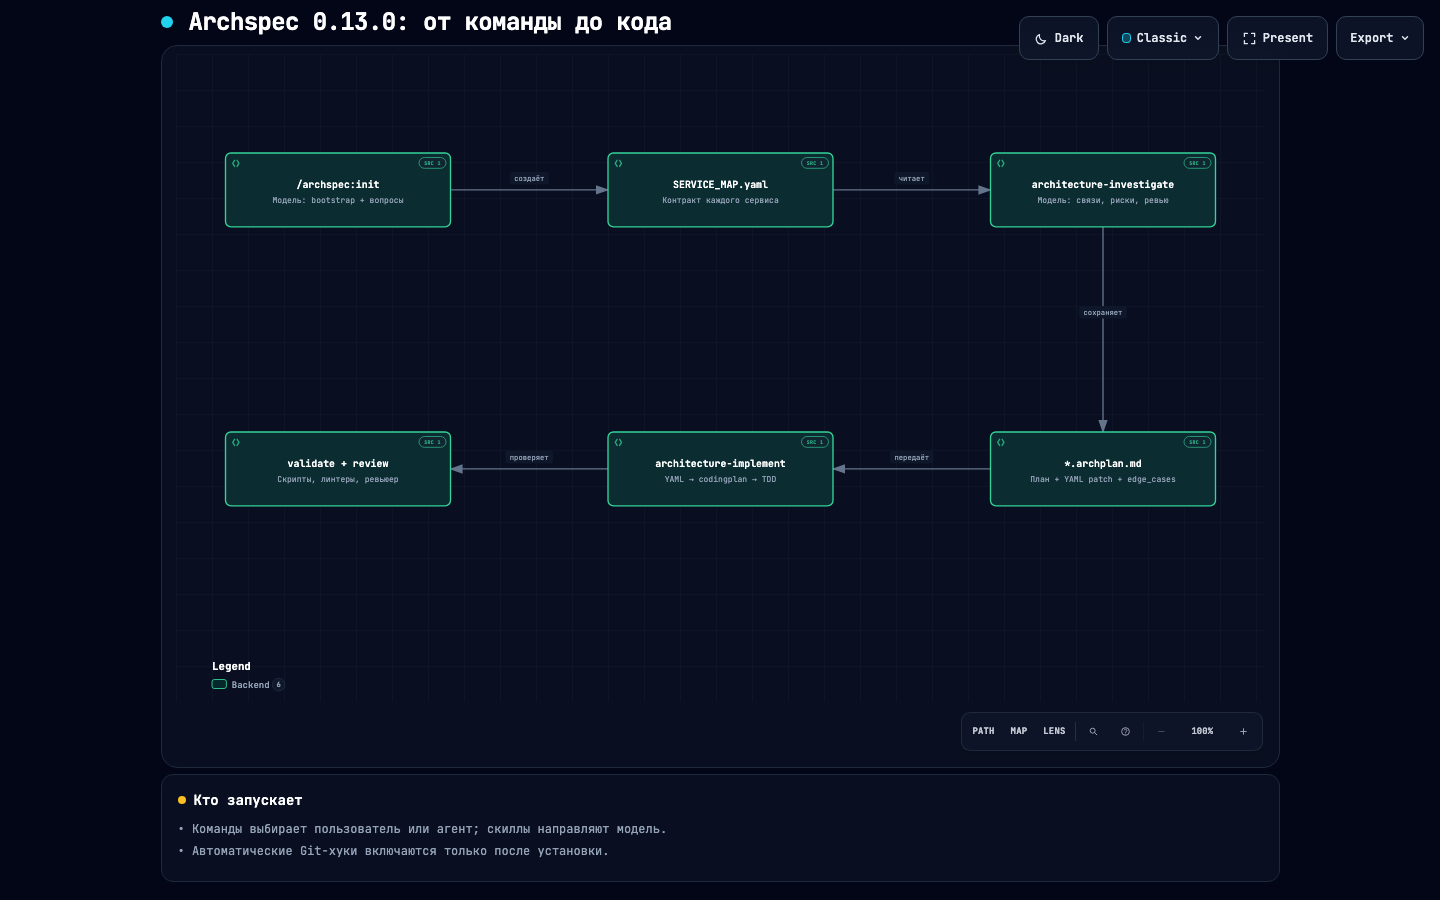1440x900 pixels.
Task: Click the 'передаёт' edge label
Action: tap(911, 458)
